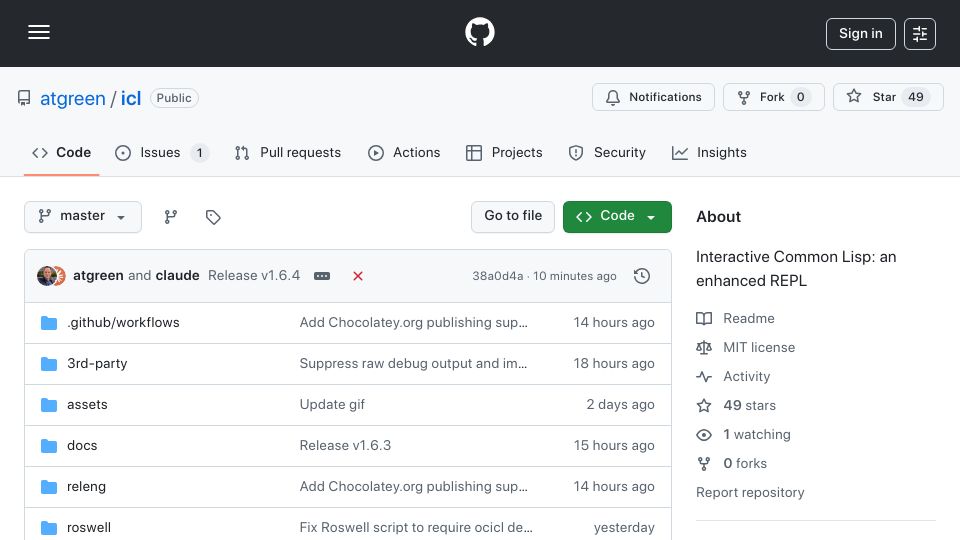
Task: Expand the master branch dropdown
Action: [83, 217]
